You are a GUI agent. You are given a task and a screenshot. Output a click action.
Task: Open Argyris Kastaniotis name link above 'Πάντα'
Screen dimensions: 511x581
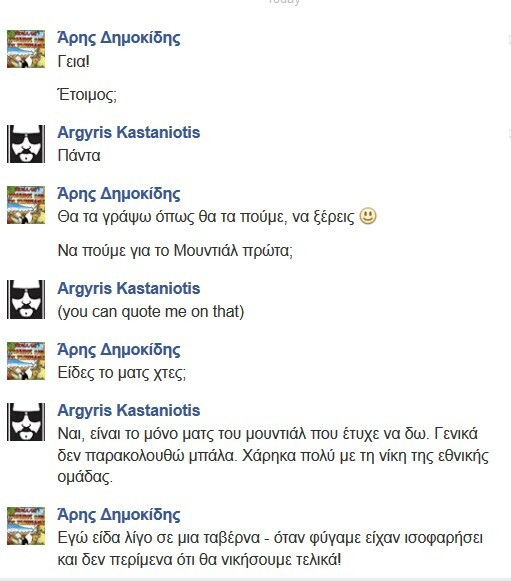[129, 133]
